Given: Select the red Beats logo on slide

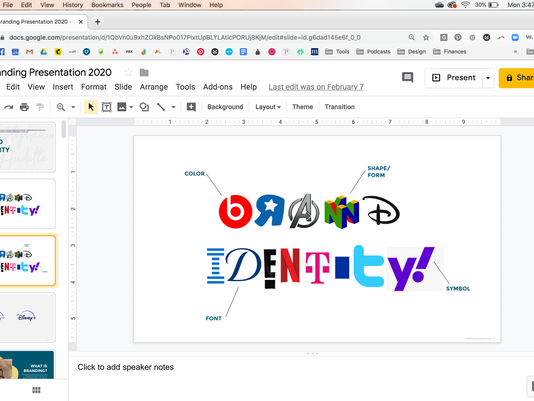Looking at the screenshot, I should point(235,211).
